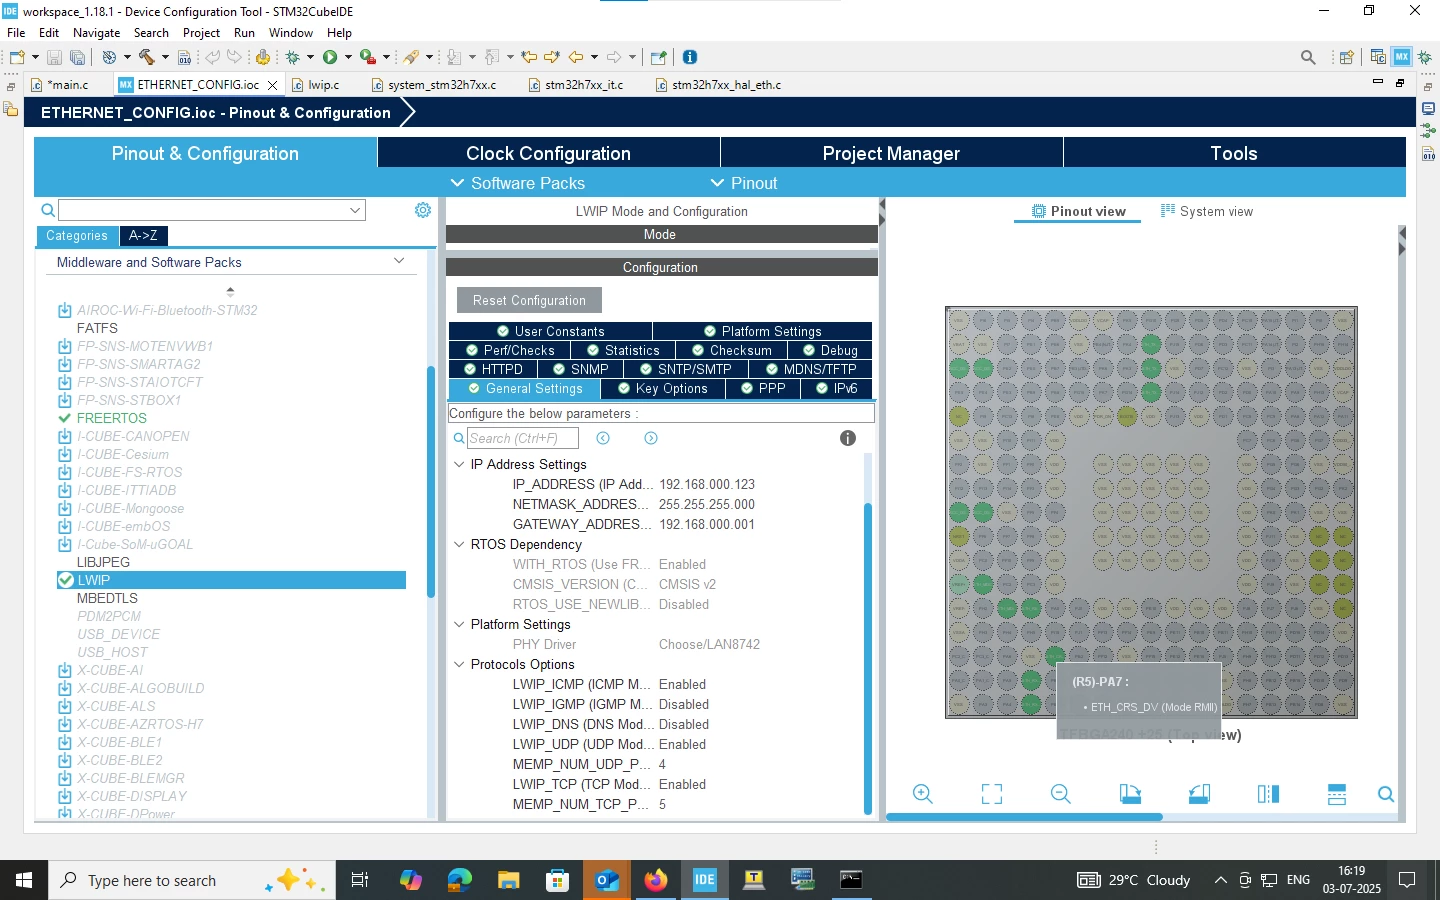Click the Reset Configuration button
This screenshot has height=900, width=1440.
[530, 300]
